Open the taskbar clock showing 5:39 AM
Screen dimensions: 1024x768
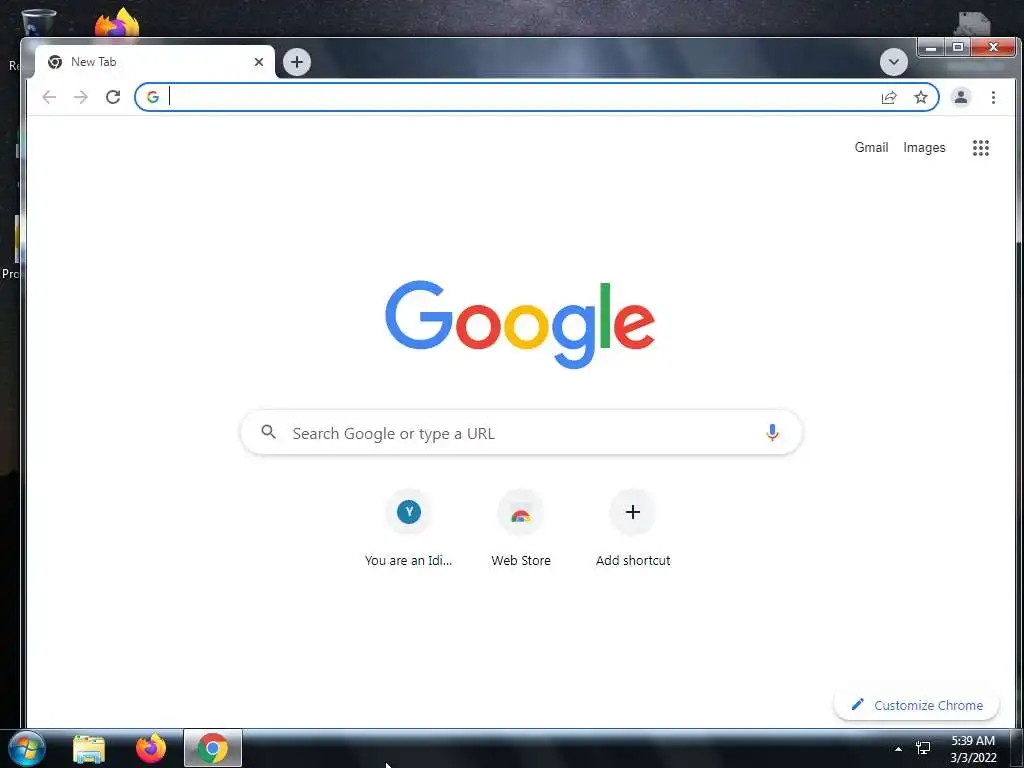pos(973,749)
